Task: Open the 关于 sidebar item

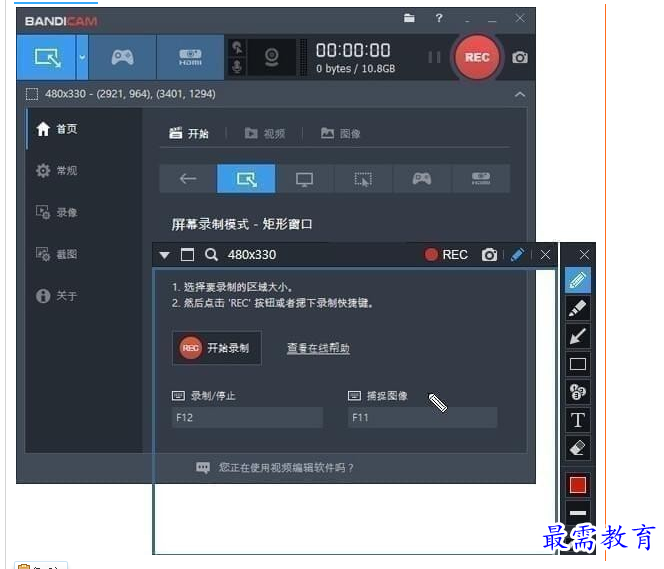Action: [x=57, y=296]
